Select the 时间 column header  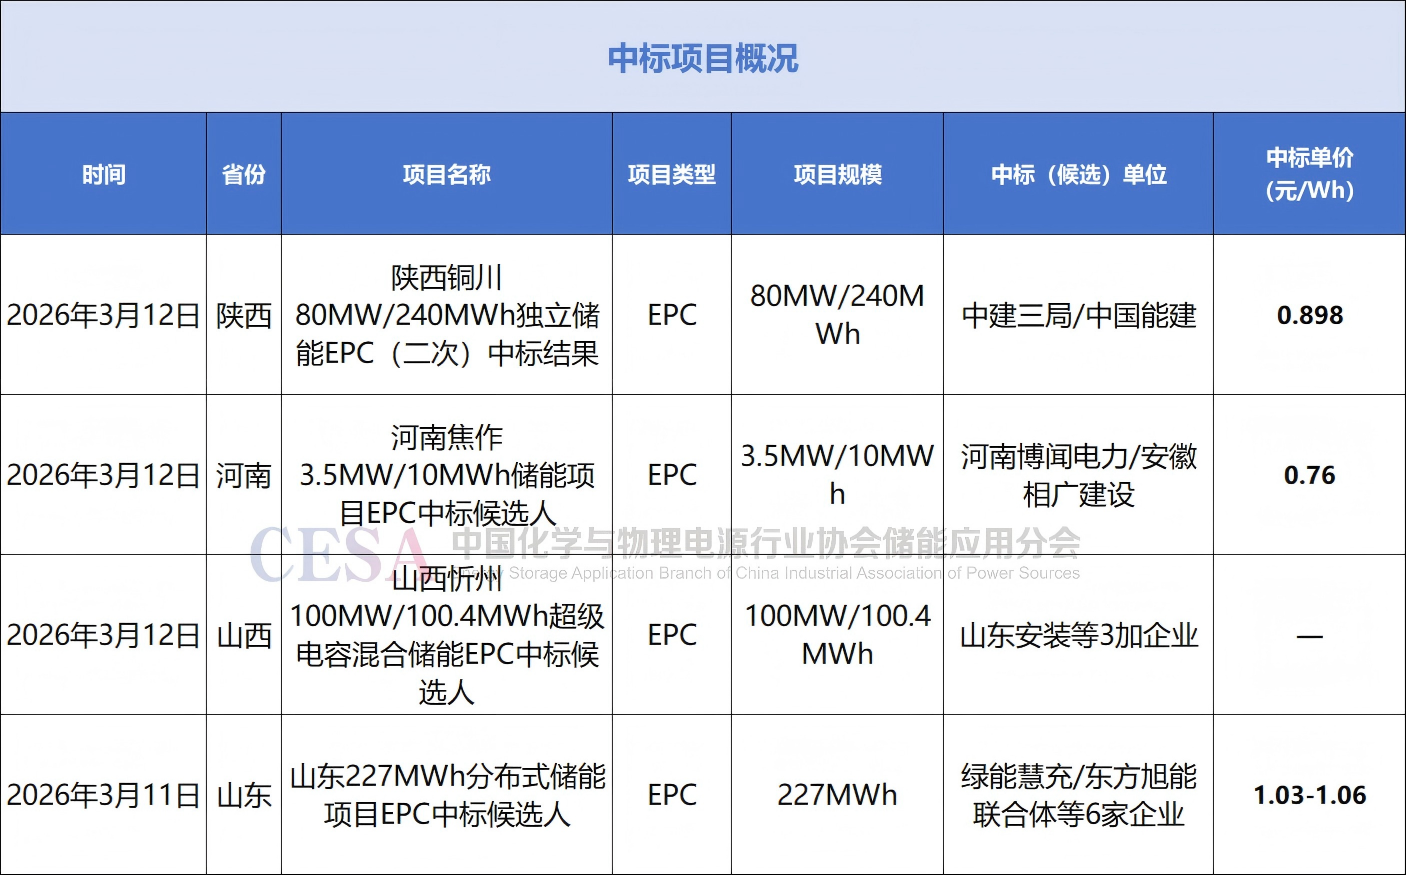coord(104,174)
